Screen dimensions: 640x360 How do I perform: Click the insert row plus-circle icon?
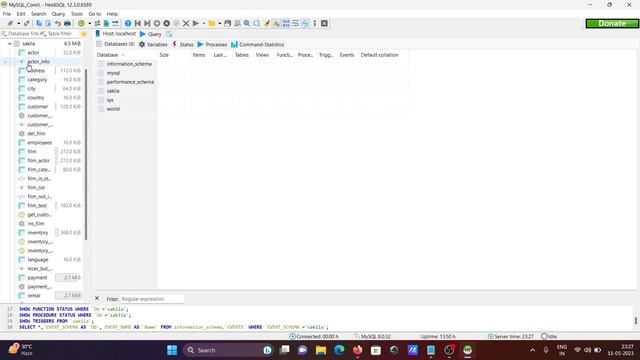pyautogui.click(x=157, y=23)
